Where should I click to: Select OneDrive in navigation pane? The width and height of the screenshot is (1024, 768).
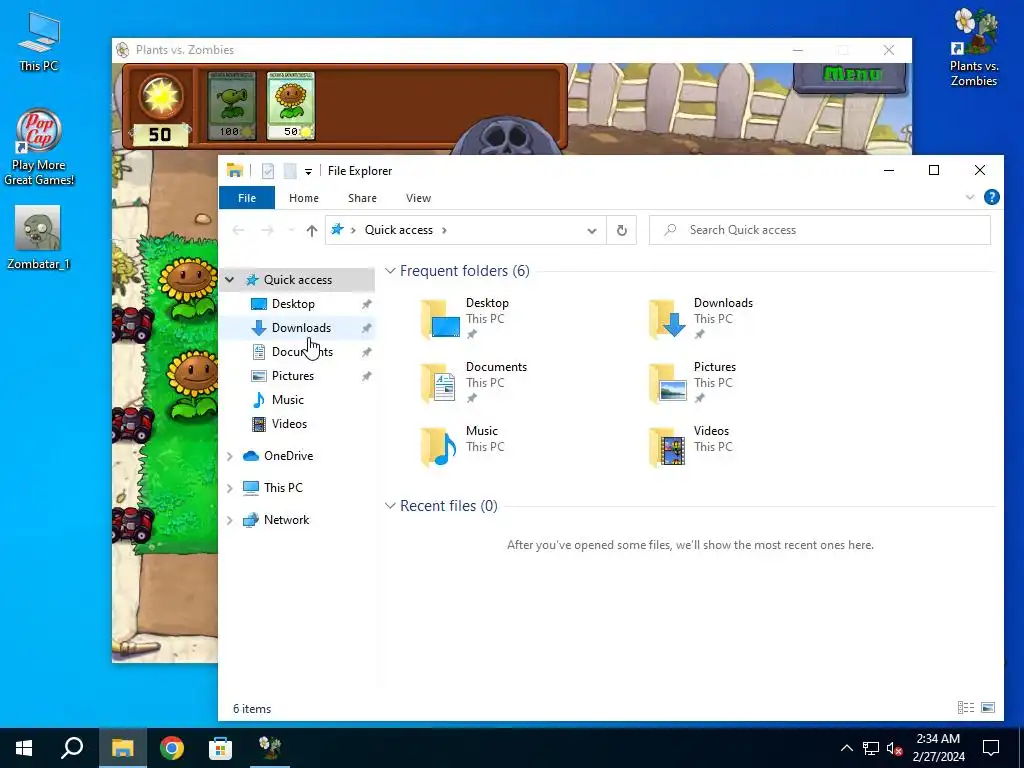click(288, 456)
